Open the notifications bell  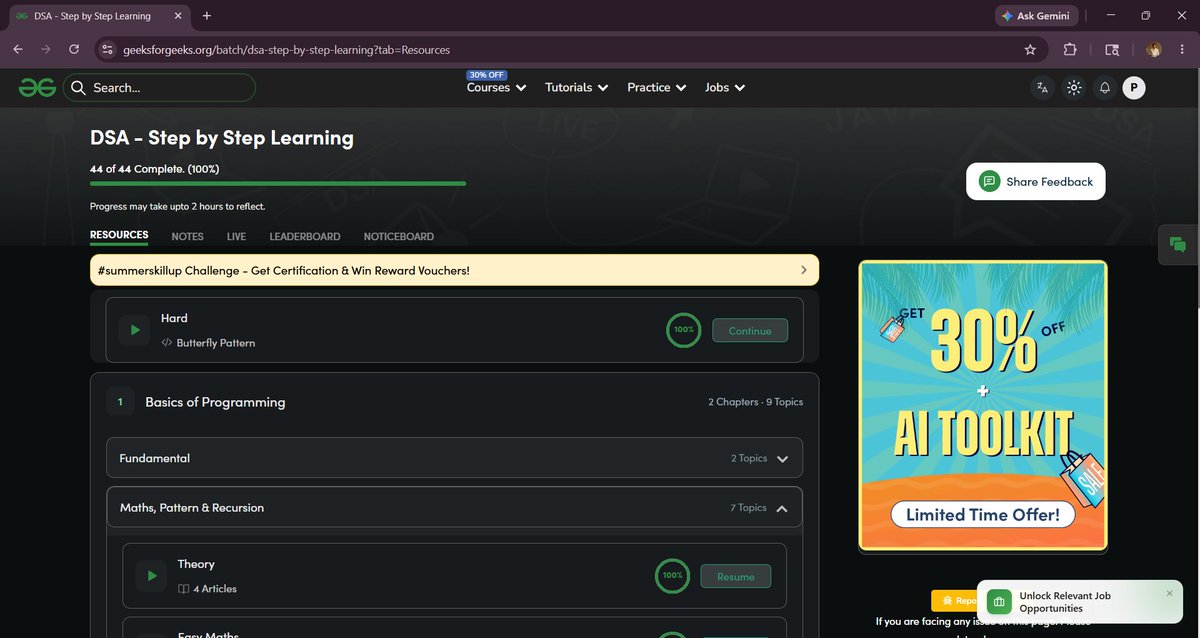point(1105,88)
